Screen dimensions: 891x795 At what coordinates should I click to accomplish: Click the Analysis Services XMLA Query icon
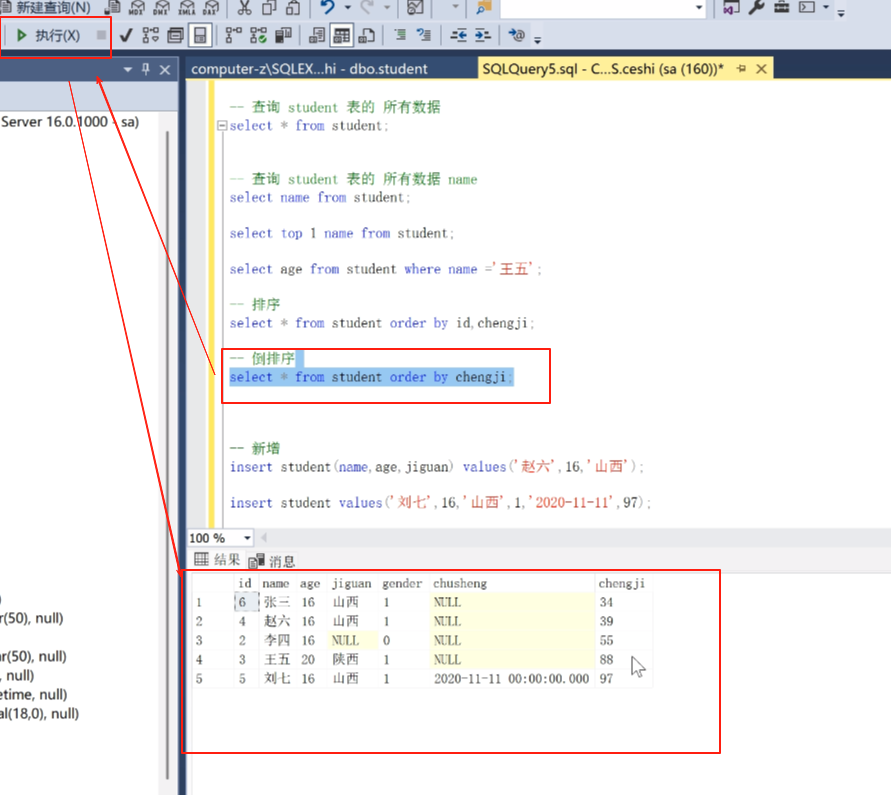(x=186, y=7)
